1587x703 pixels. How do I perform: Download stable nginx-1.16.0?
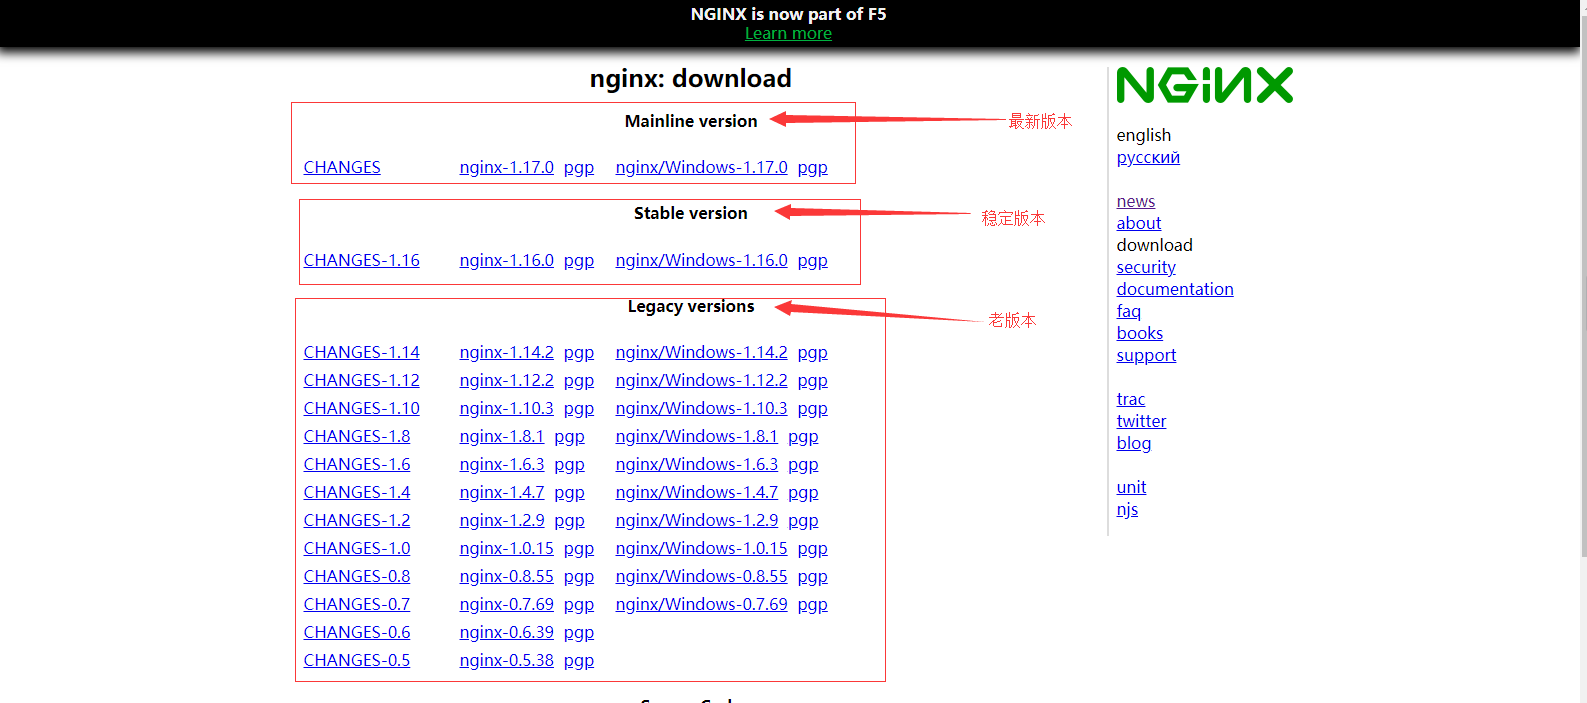tap(506, 260)
